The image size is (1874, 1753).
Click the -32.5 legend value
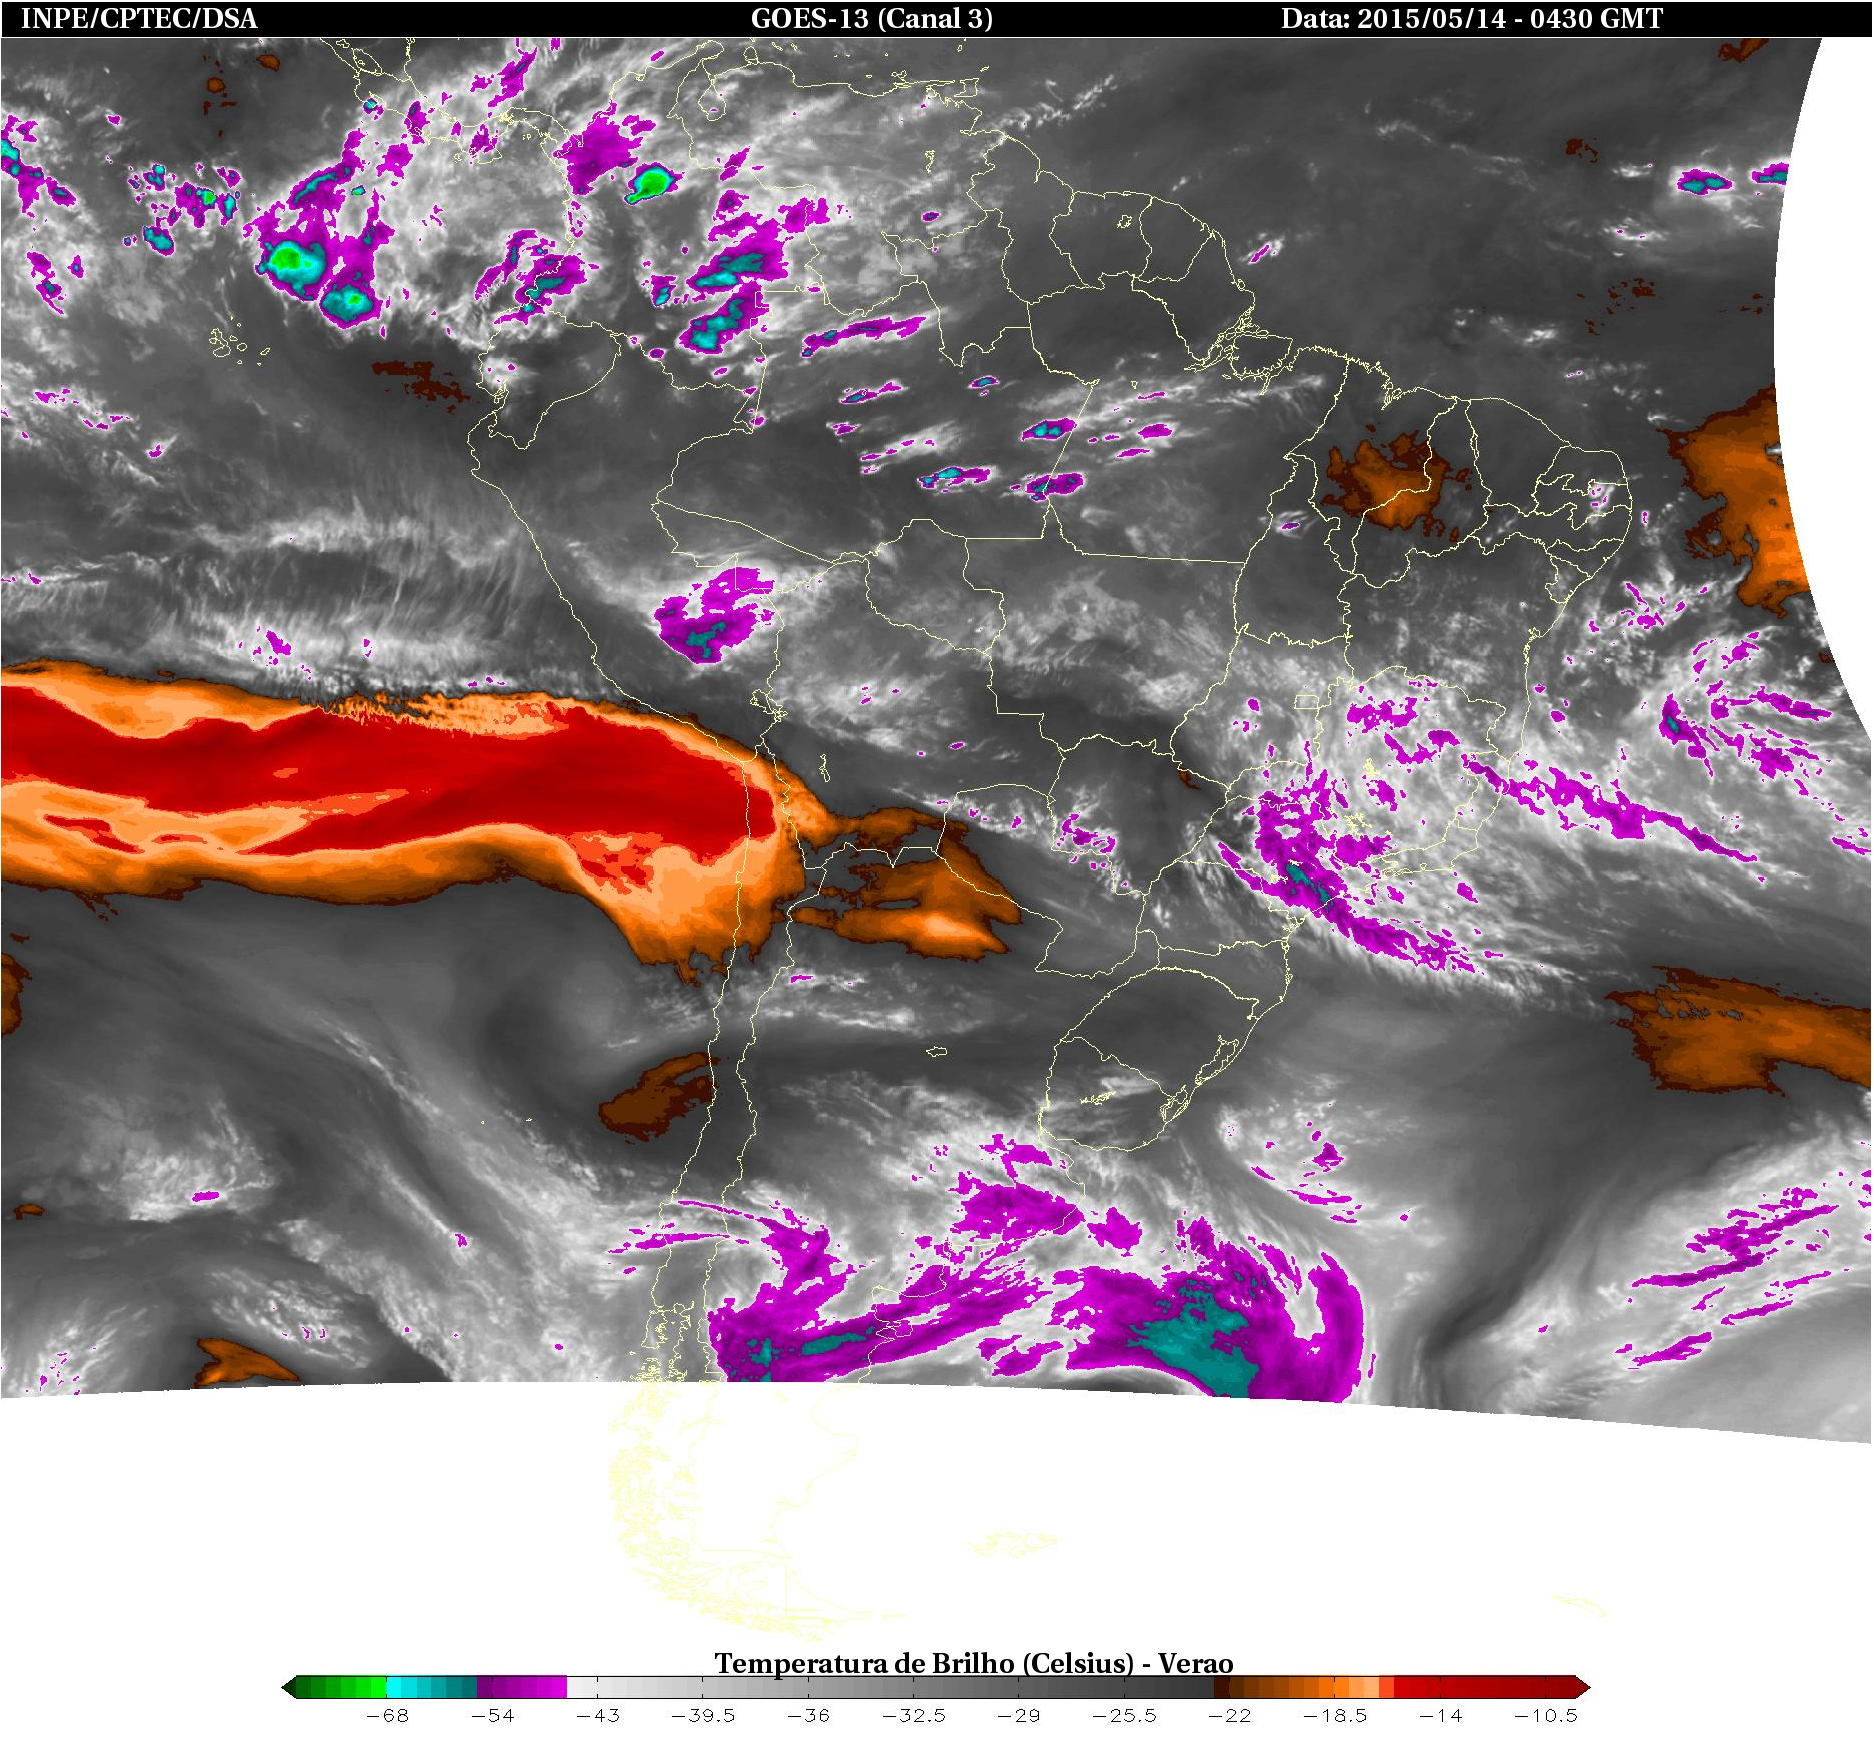914,1716
